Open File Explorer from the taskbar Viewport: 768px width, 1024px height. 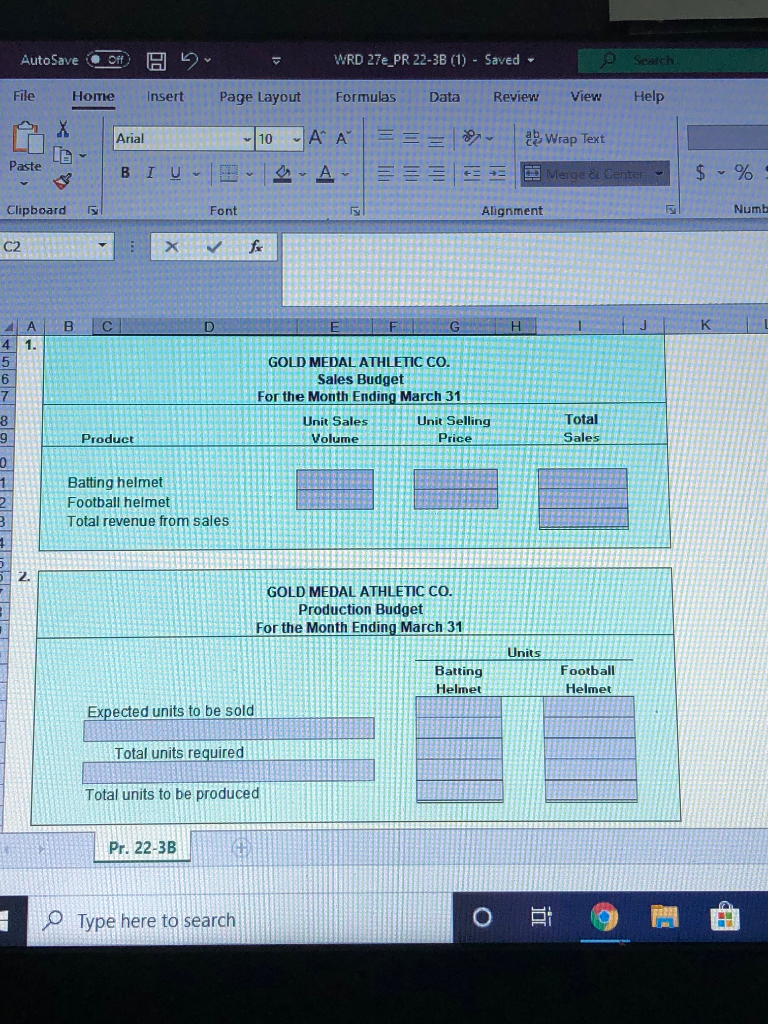[664, 918]
